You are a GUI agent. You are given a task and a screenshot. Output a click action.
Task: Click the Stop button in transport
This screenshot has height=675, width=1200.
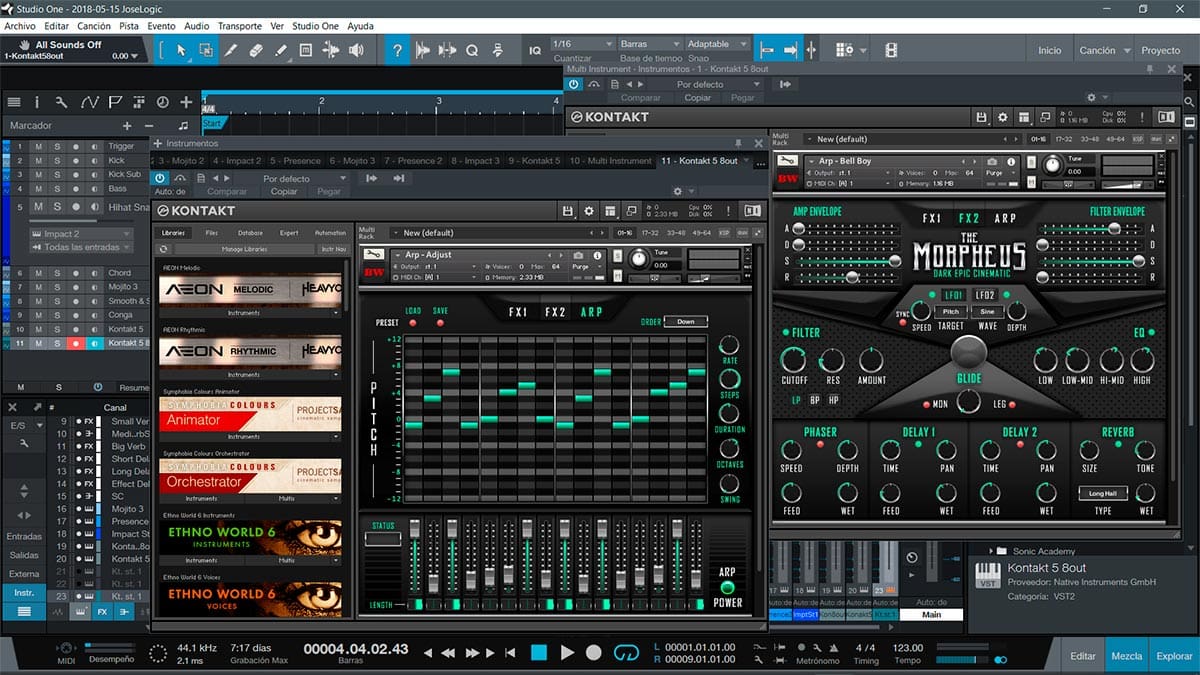point(539,653)
